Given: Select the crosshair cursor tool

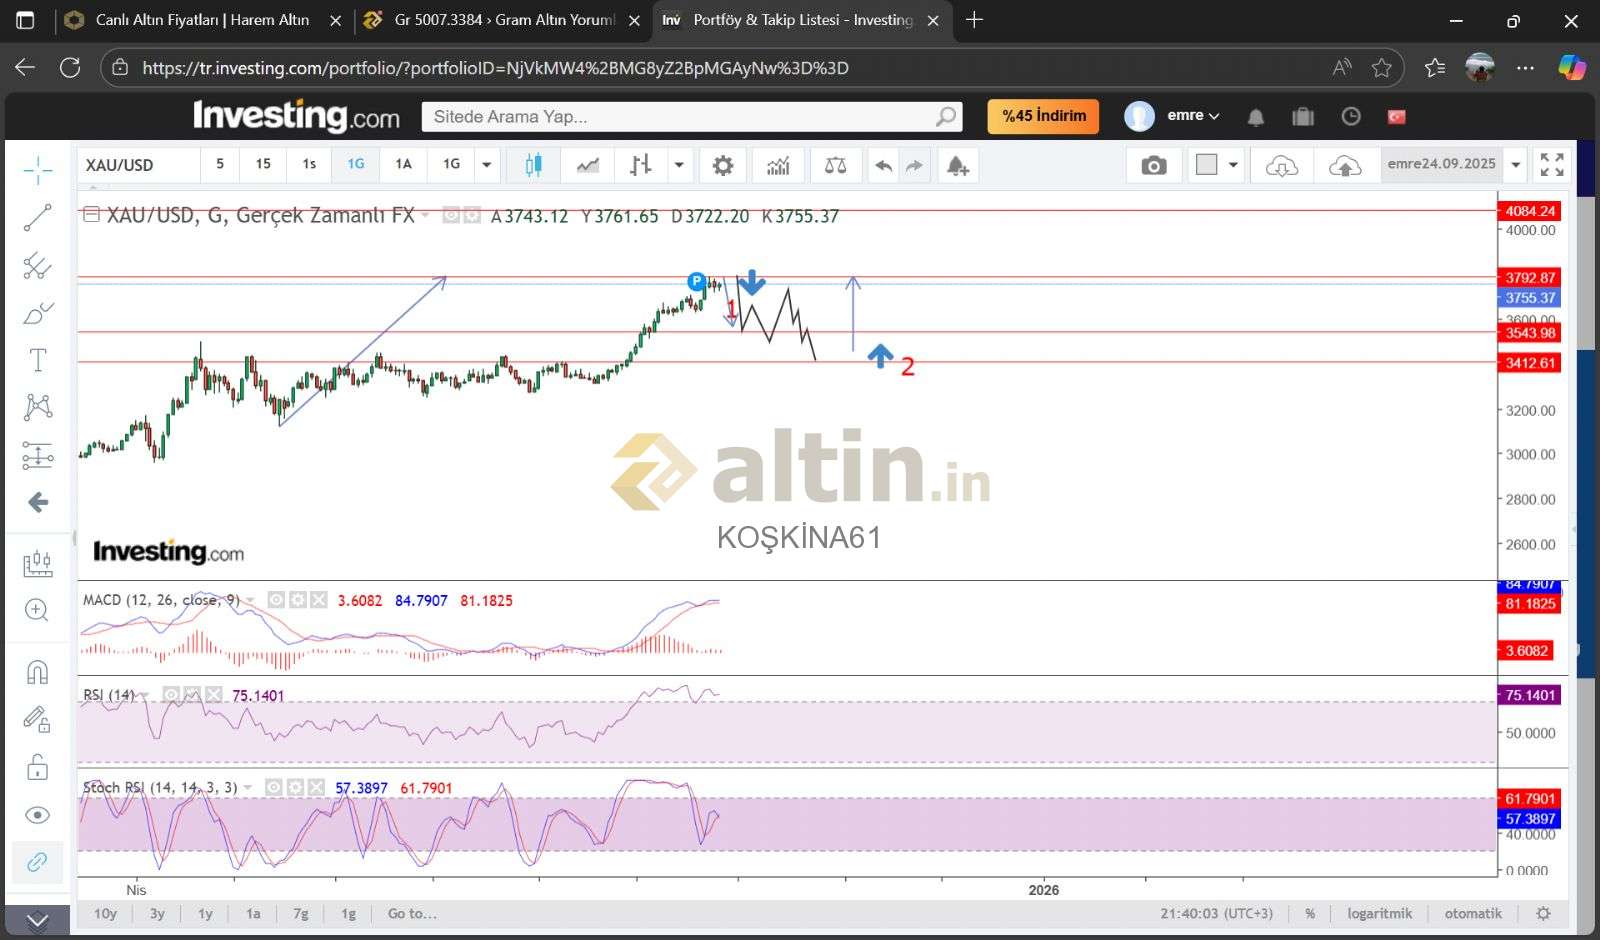Looking at the screenshot, I should click(x=38, y=170).
